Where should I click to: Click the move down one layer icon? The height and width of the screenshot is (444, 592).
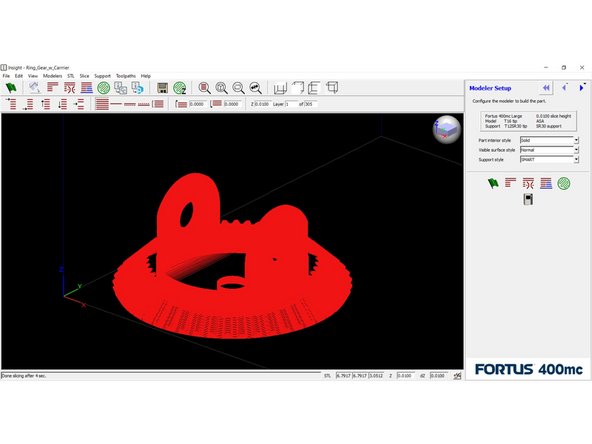63,104
